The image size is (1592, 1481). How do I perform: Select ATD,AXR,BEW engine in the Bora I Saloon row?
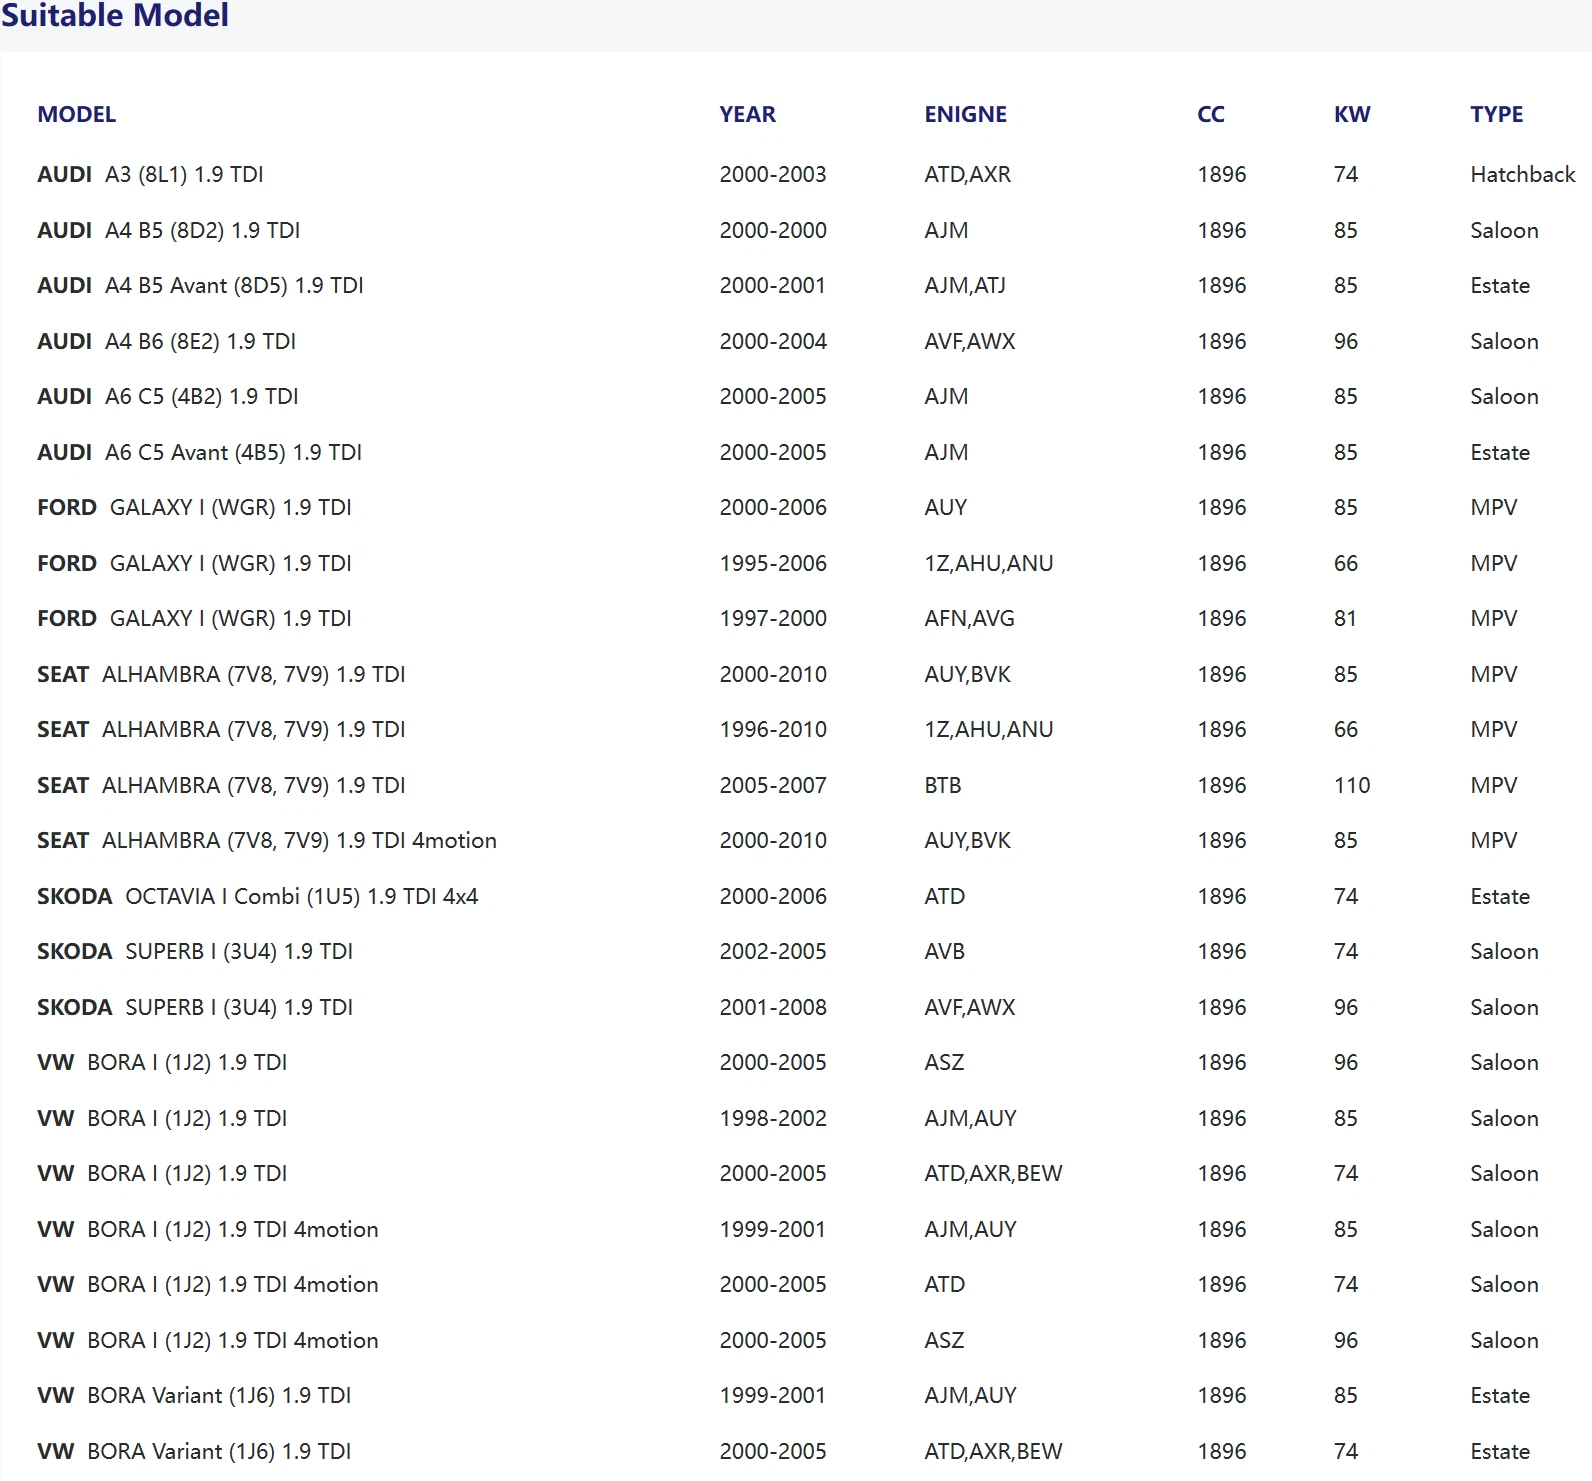click(993, 1173)
